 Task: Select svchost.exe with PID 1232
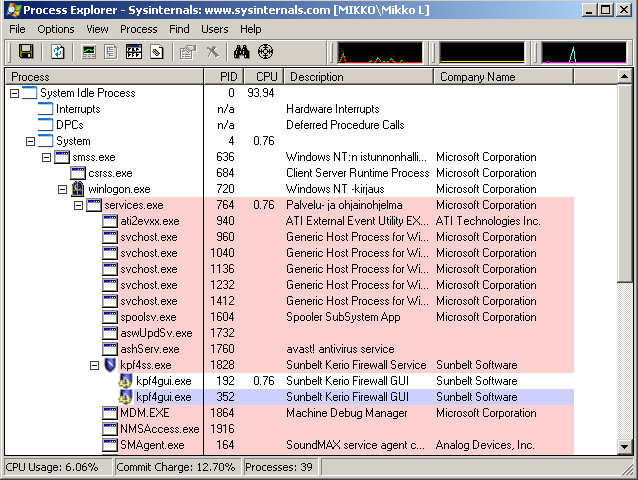[x=290, y=285]
